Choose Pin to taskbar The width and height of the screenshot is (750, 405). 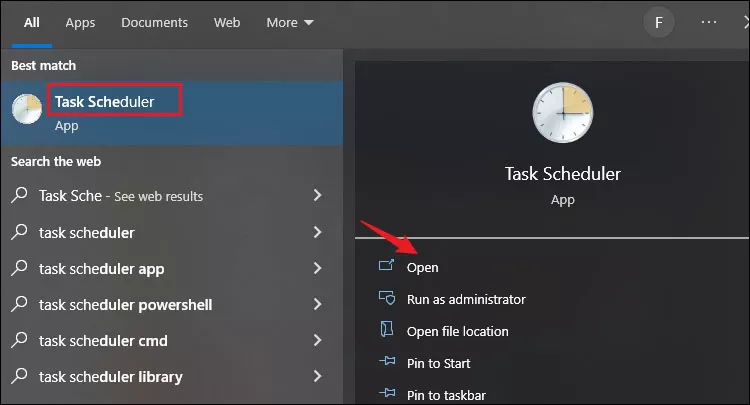[446, 395]
